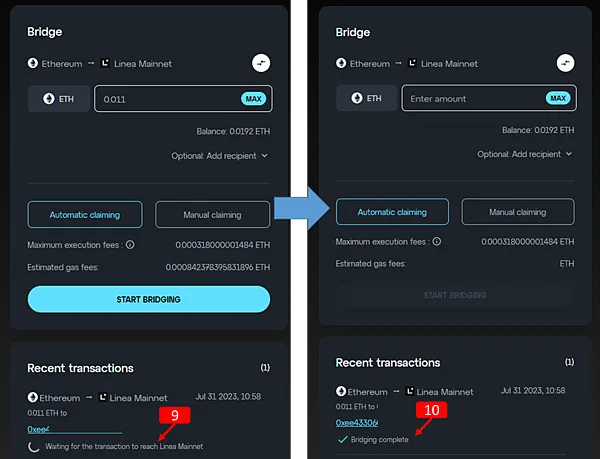Click left 0.000318000001484 ETH fee value
This screenshot has height=459, width=600.
(x=223, y=245)
